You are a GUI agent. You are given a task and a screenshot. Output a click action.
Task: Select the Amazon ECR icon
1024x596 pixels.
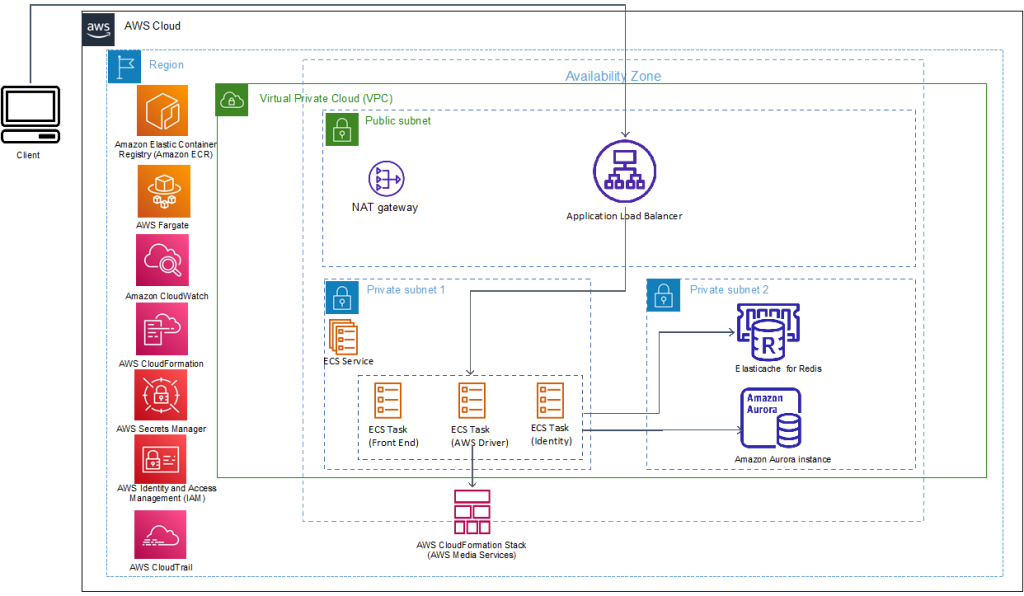pos(163,113)
